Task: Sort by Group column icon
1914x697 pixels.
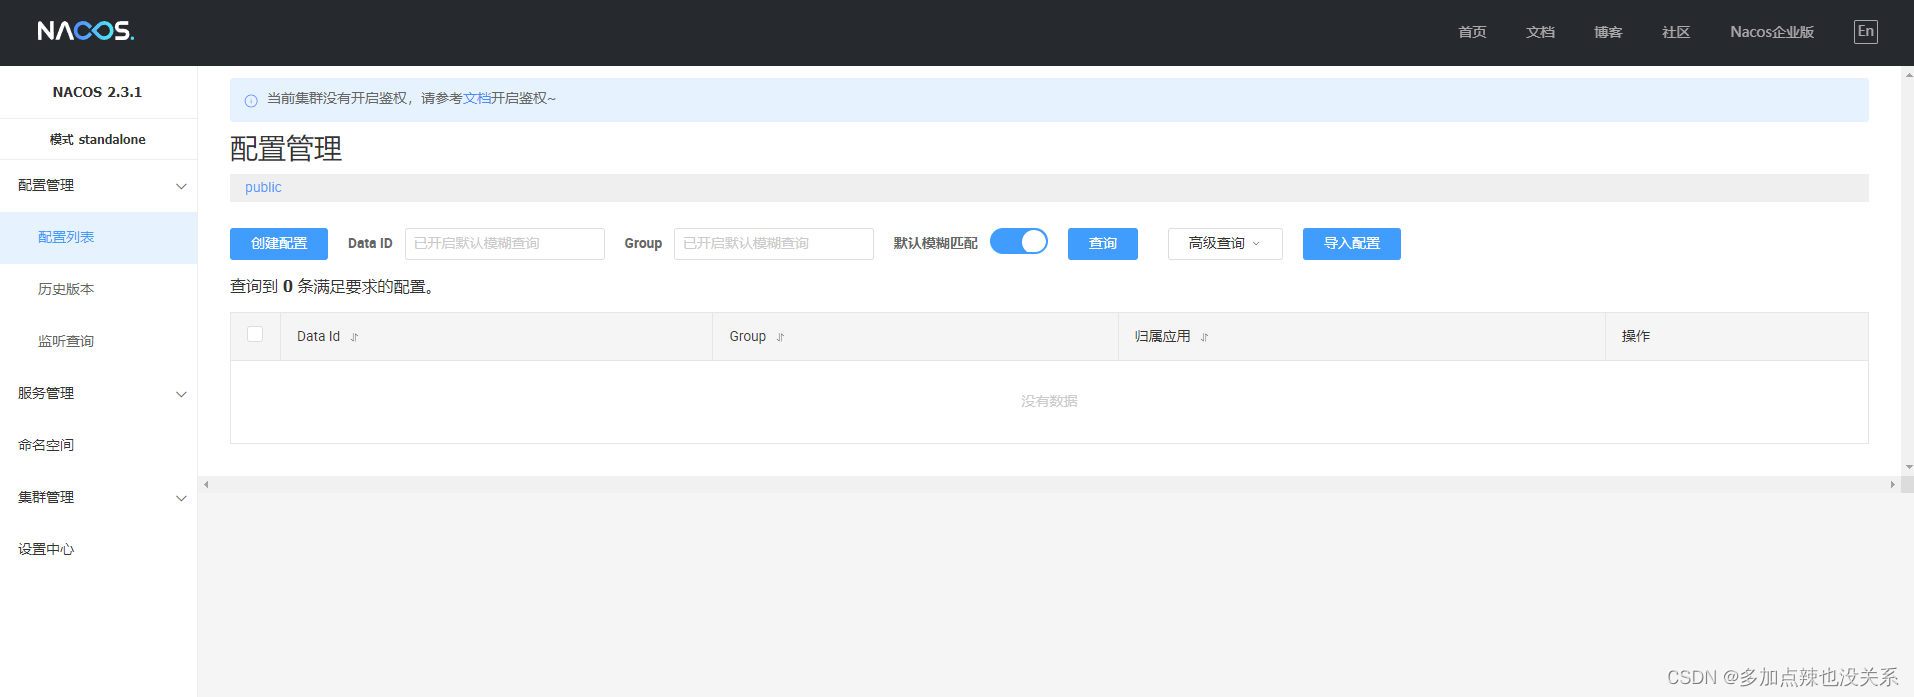Action: 780,337
